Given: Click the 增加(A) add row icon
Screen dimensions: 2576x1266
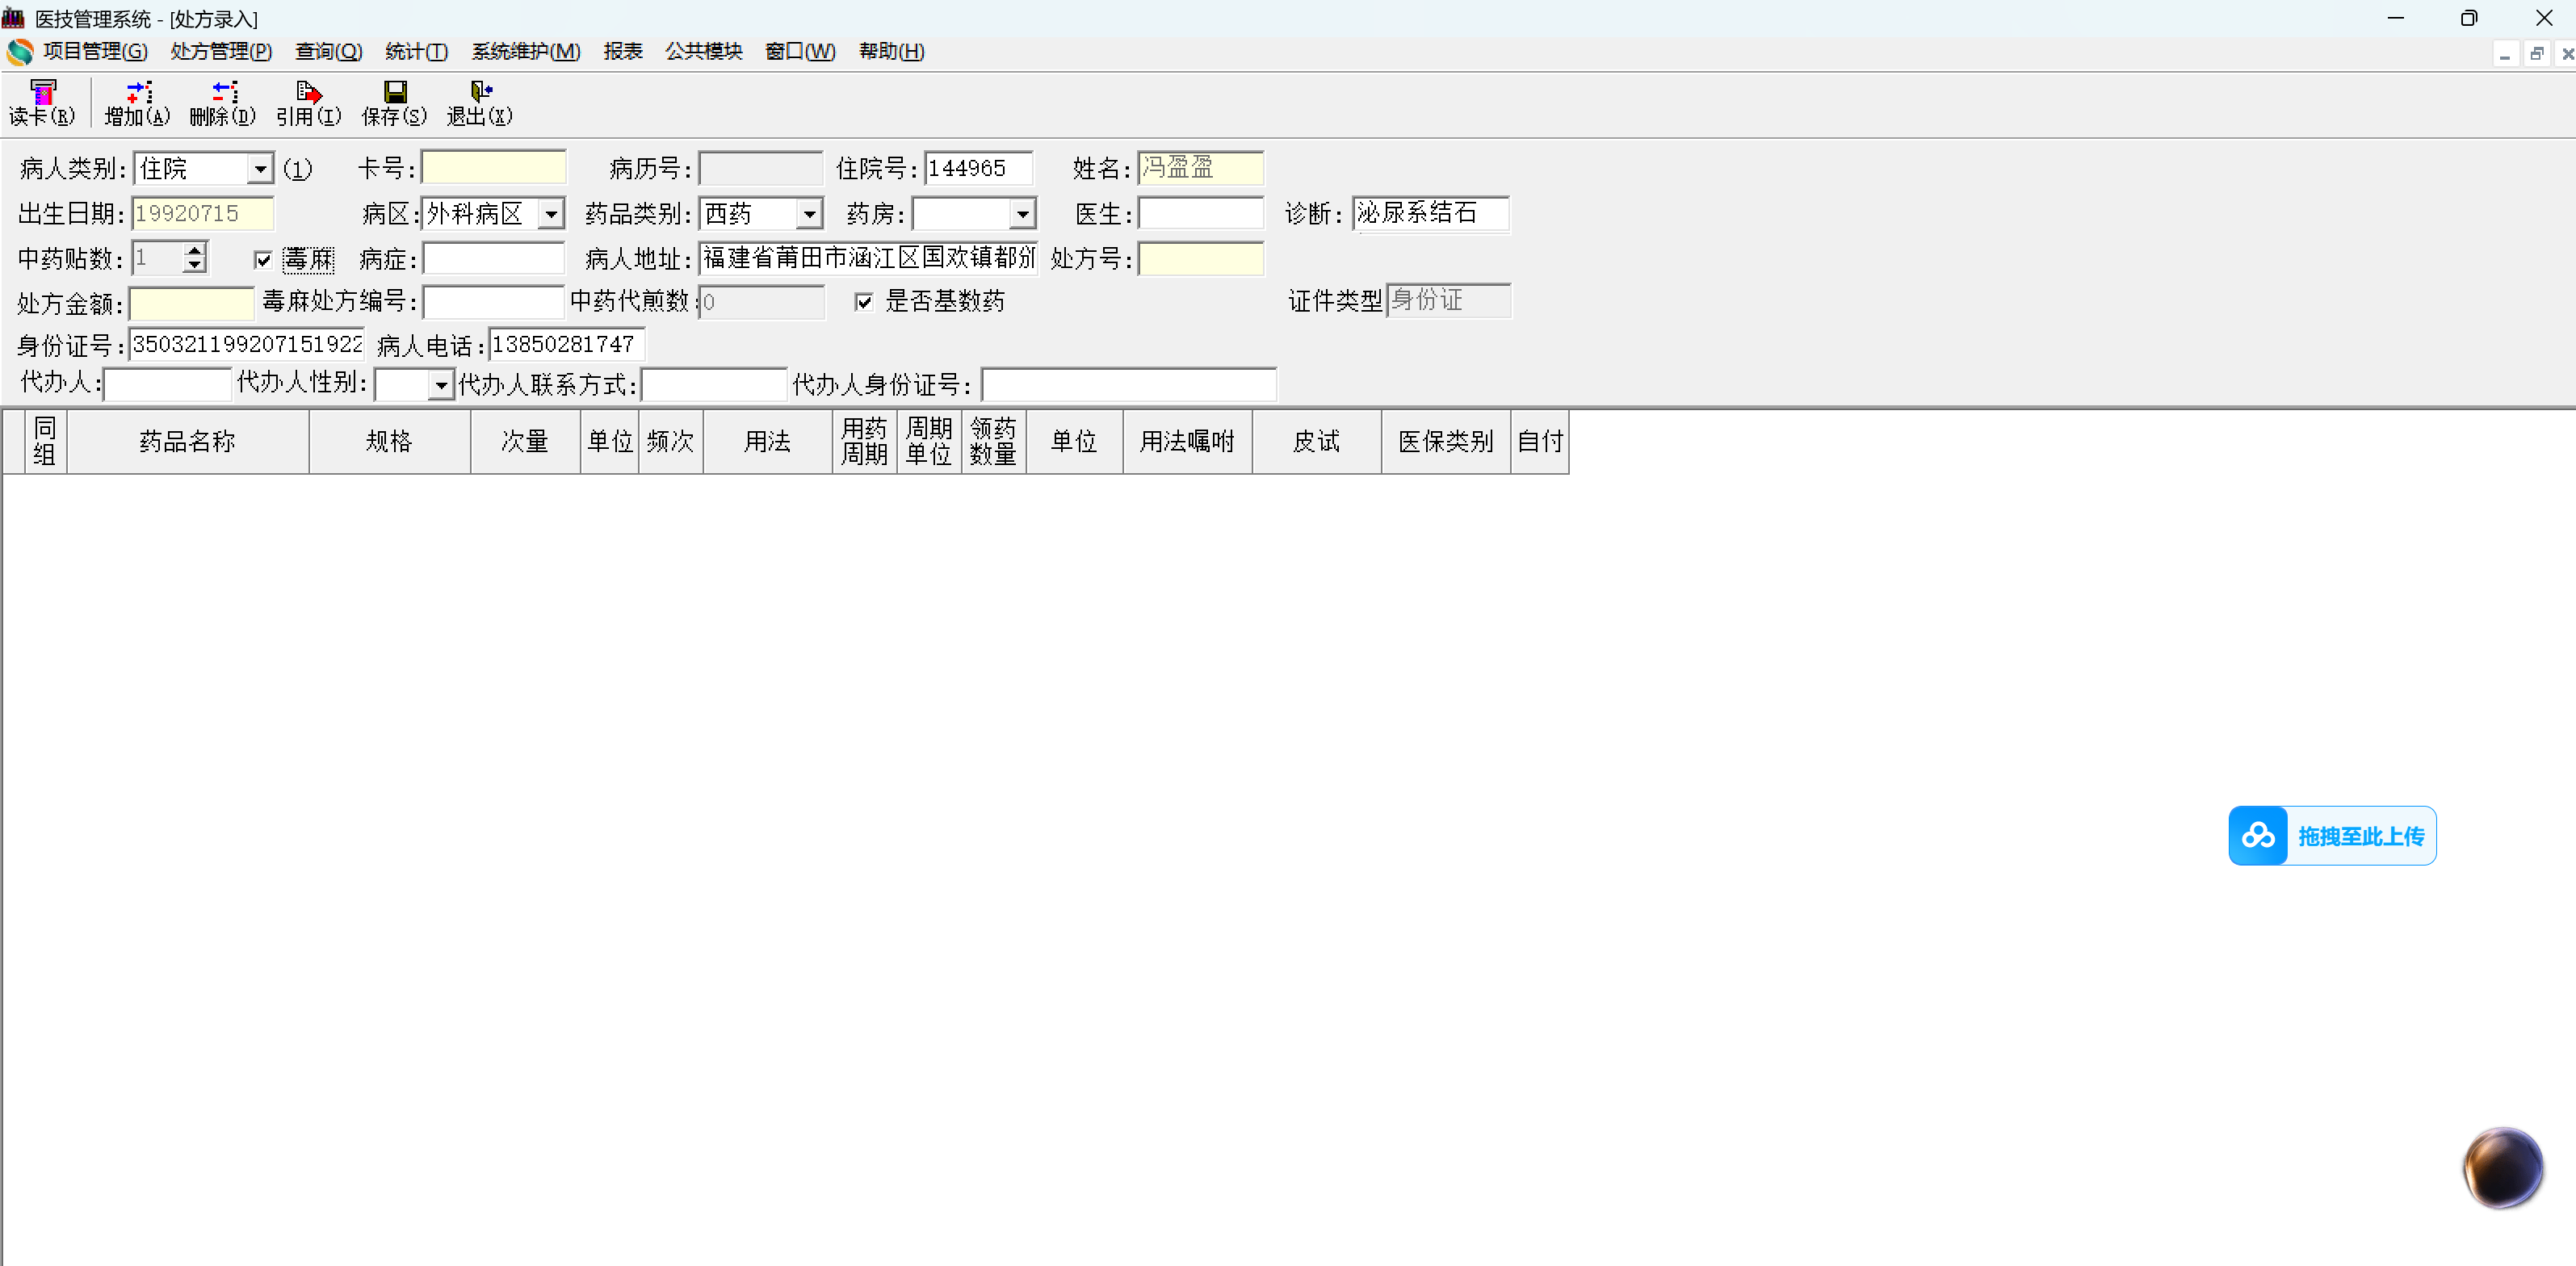Looking at the screenshot, I should pos(137,93).
